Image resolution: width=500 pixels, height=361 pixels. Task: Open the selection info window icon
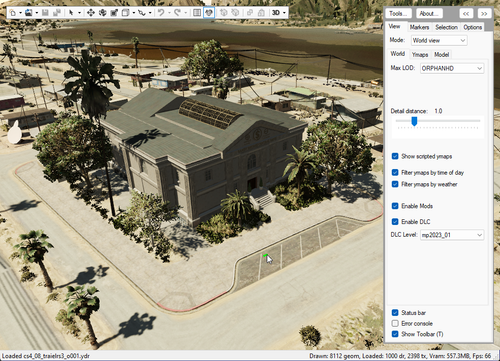[x=197, y=13]
